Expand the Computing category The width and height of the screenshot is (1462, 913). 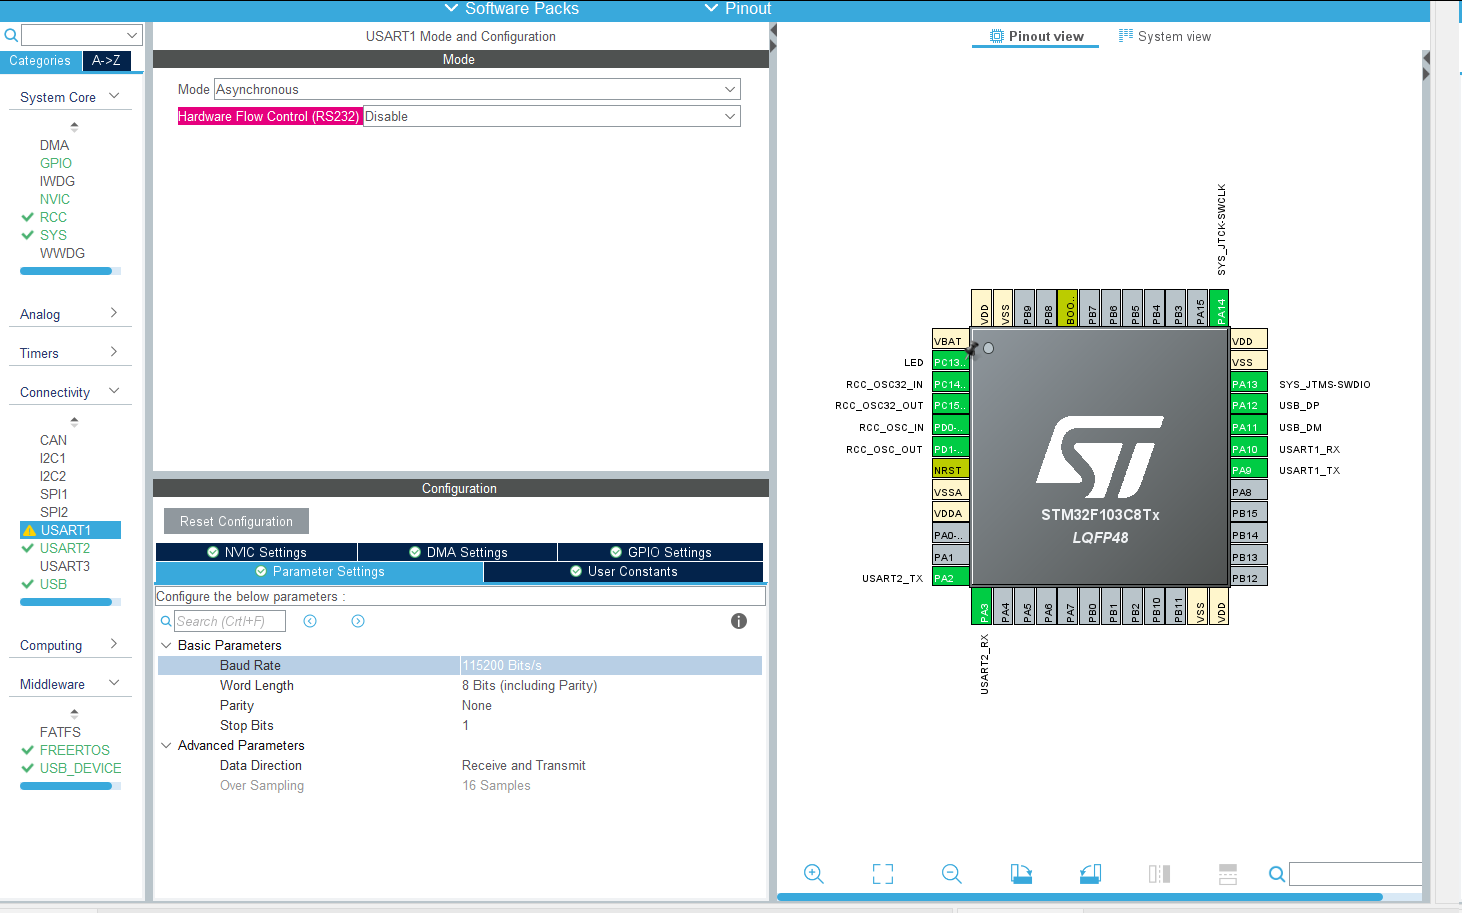point(114,644)
